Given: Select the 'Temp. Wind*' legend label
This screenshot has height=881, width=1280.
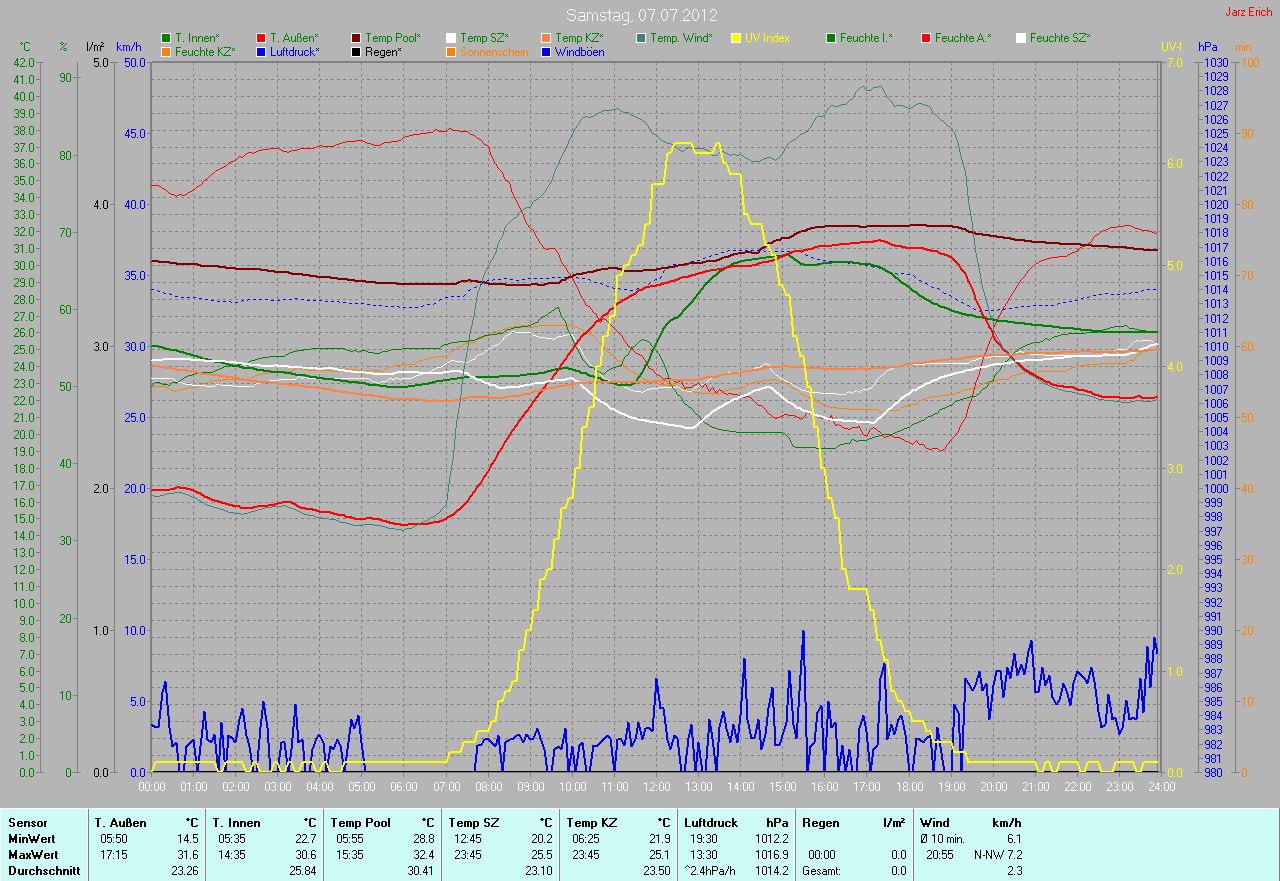Looking at the screenshot, I should (x=681, y=38).
